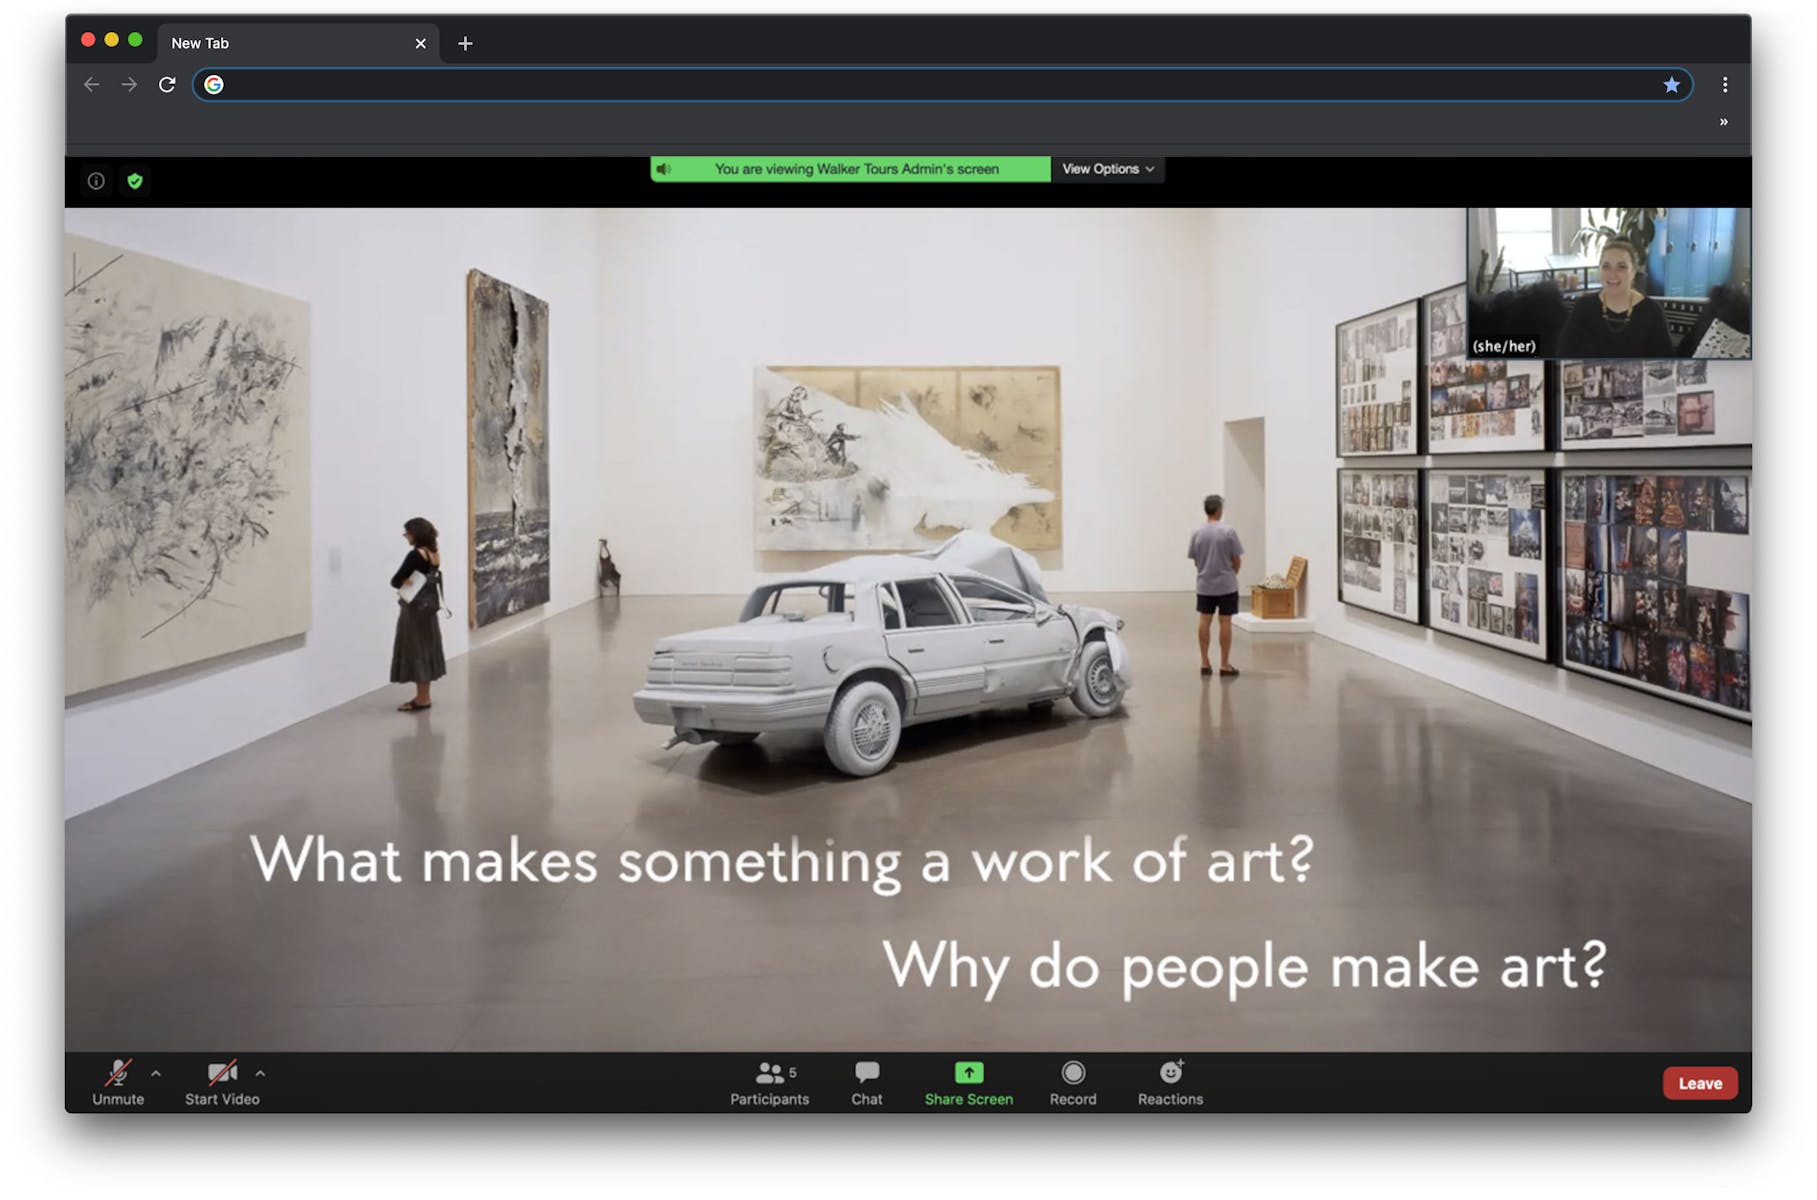The width and height of the screenshot is (1817, 1200).
Task: Expand video settings arrow beside Start Video
Action: (x=260, y=1073)
